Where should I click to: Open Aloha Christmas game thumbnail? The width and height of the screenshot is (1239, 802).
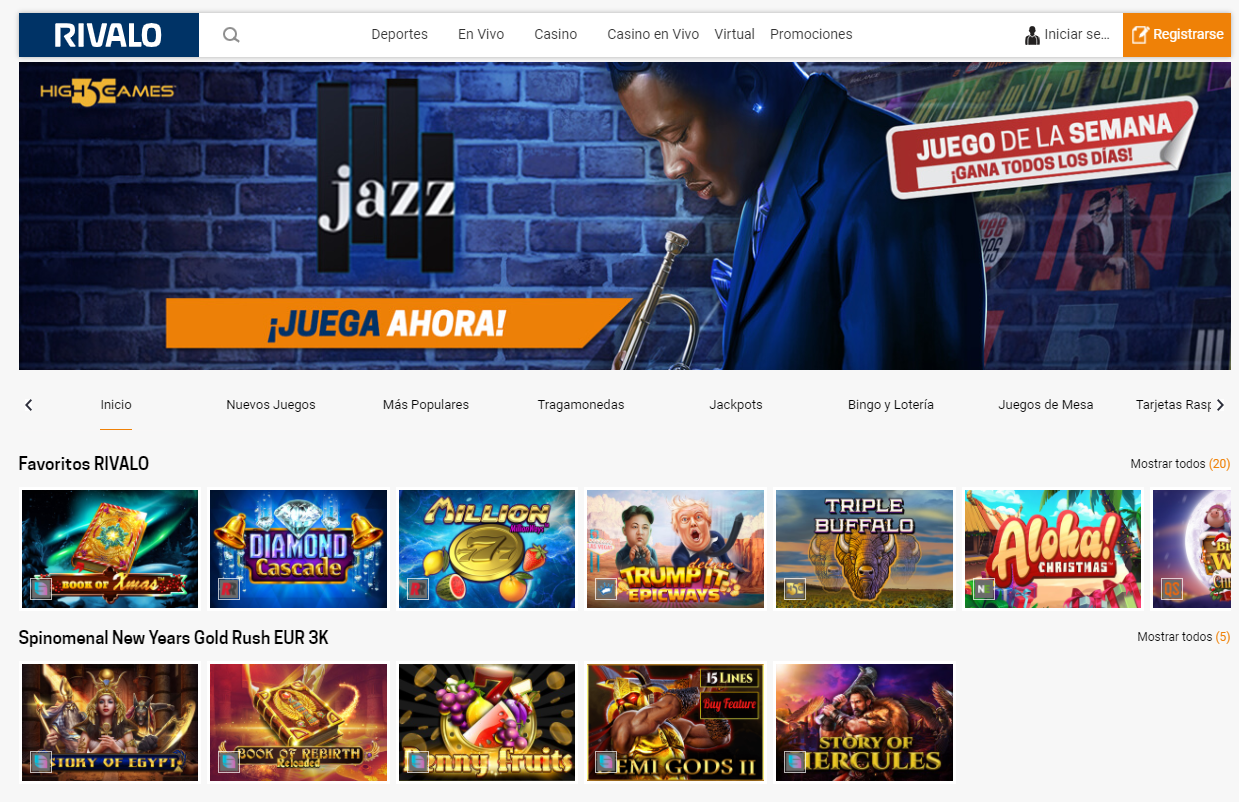(x=1053, y=549)
